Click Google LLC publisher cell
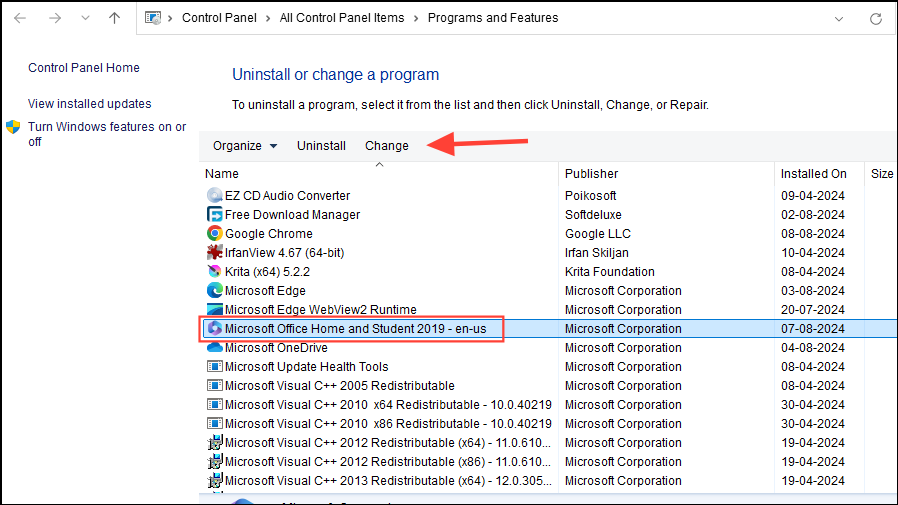This screenshot has width=898, height=505. pyautogui.click(x=598, y=234)
